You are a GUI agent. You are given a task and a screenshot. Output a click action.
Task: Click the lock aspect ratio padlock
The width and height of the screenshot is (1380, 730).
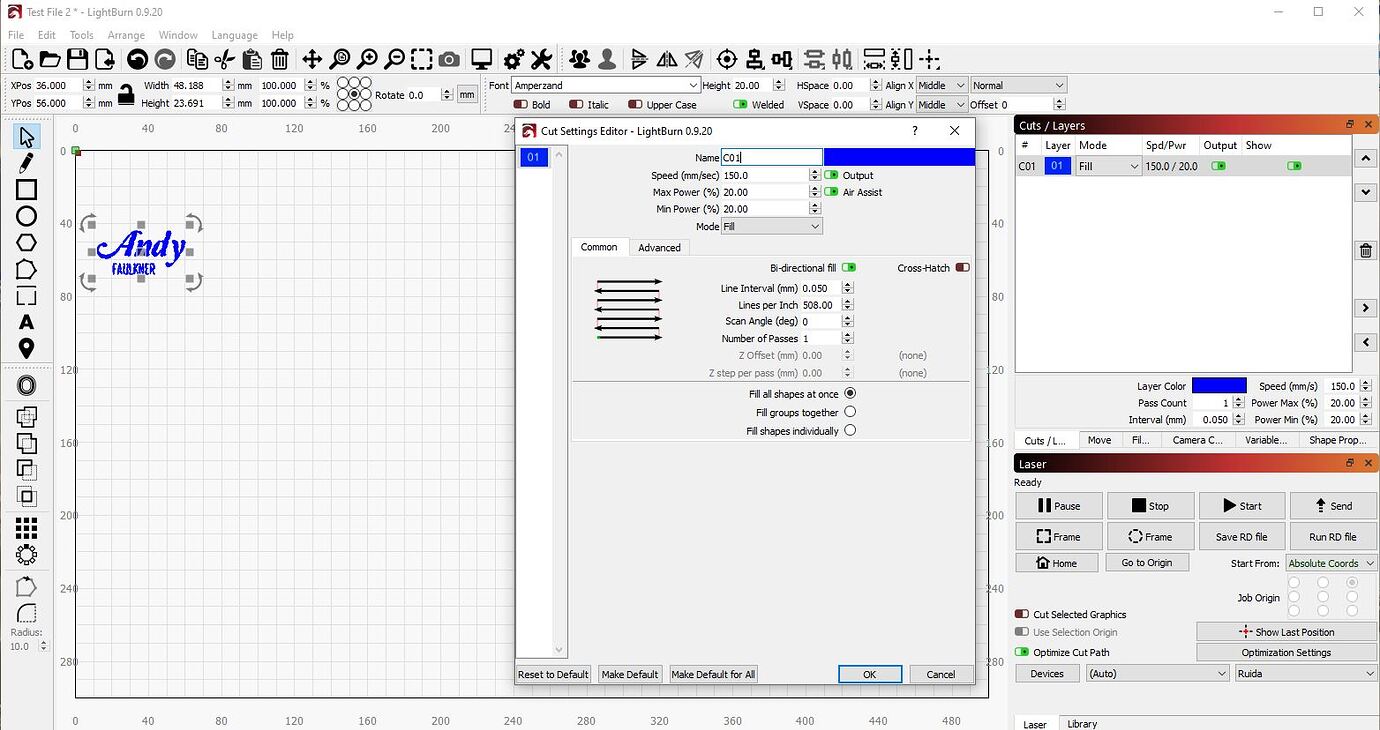tap(126, 94)
